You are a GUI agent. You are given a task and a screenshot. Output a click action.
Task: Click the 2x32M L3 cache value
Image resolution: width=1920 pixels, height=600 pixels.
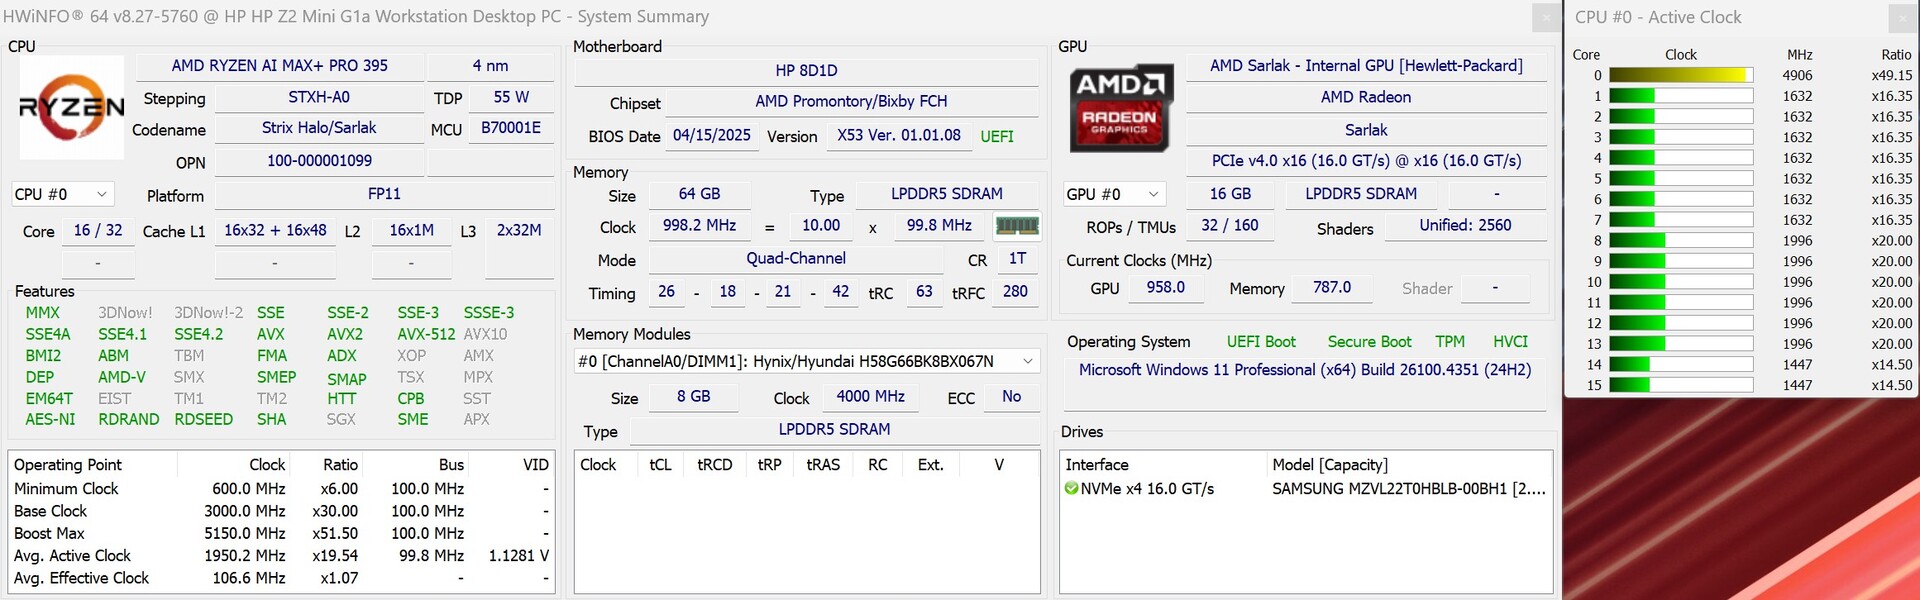pyautogui.click(x=519, y=230)
